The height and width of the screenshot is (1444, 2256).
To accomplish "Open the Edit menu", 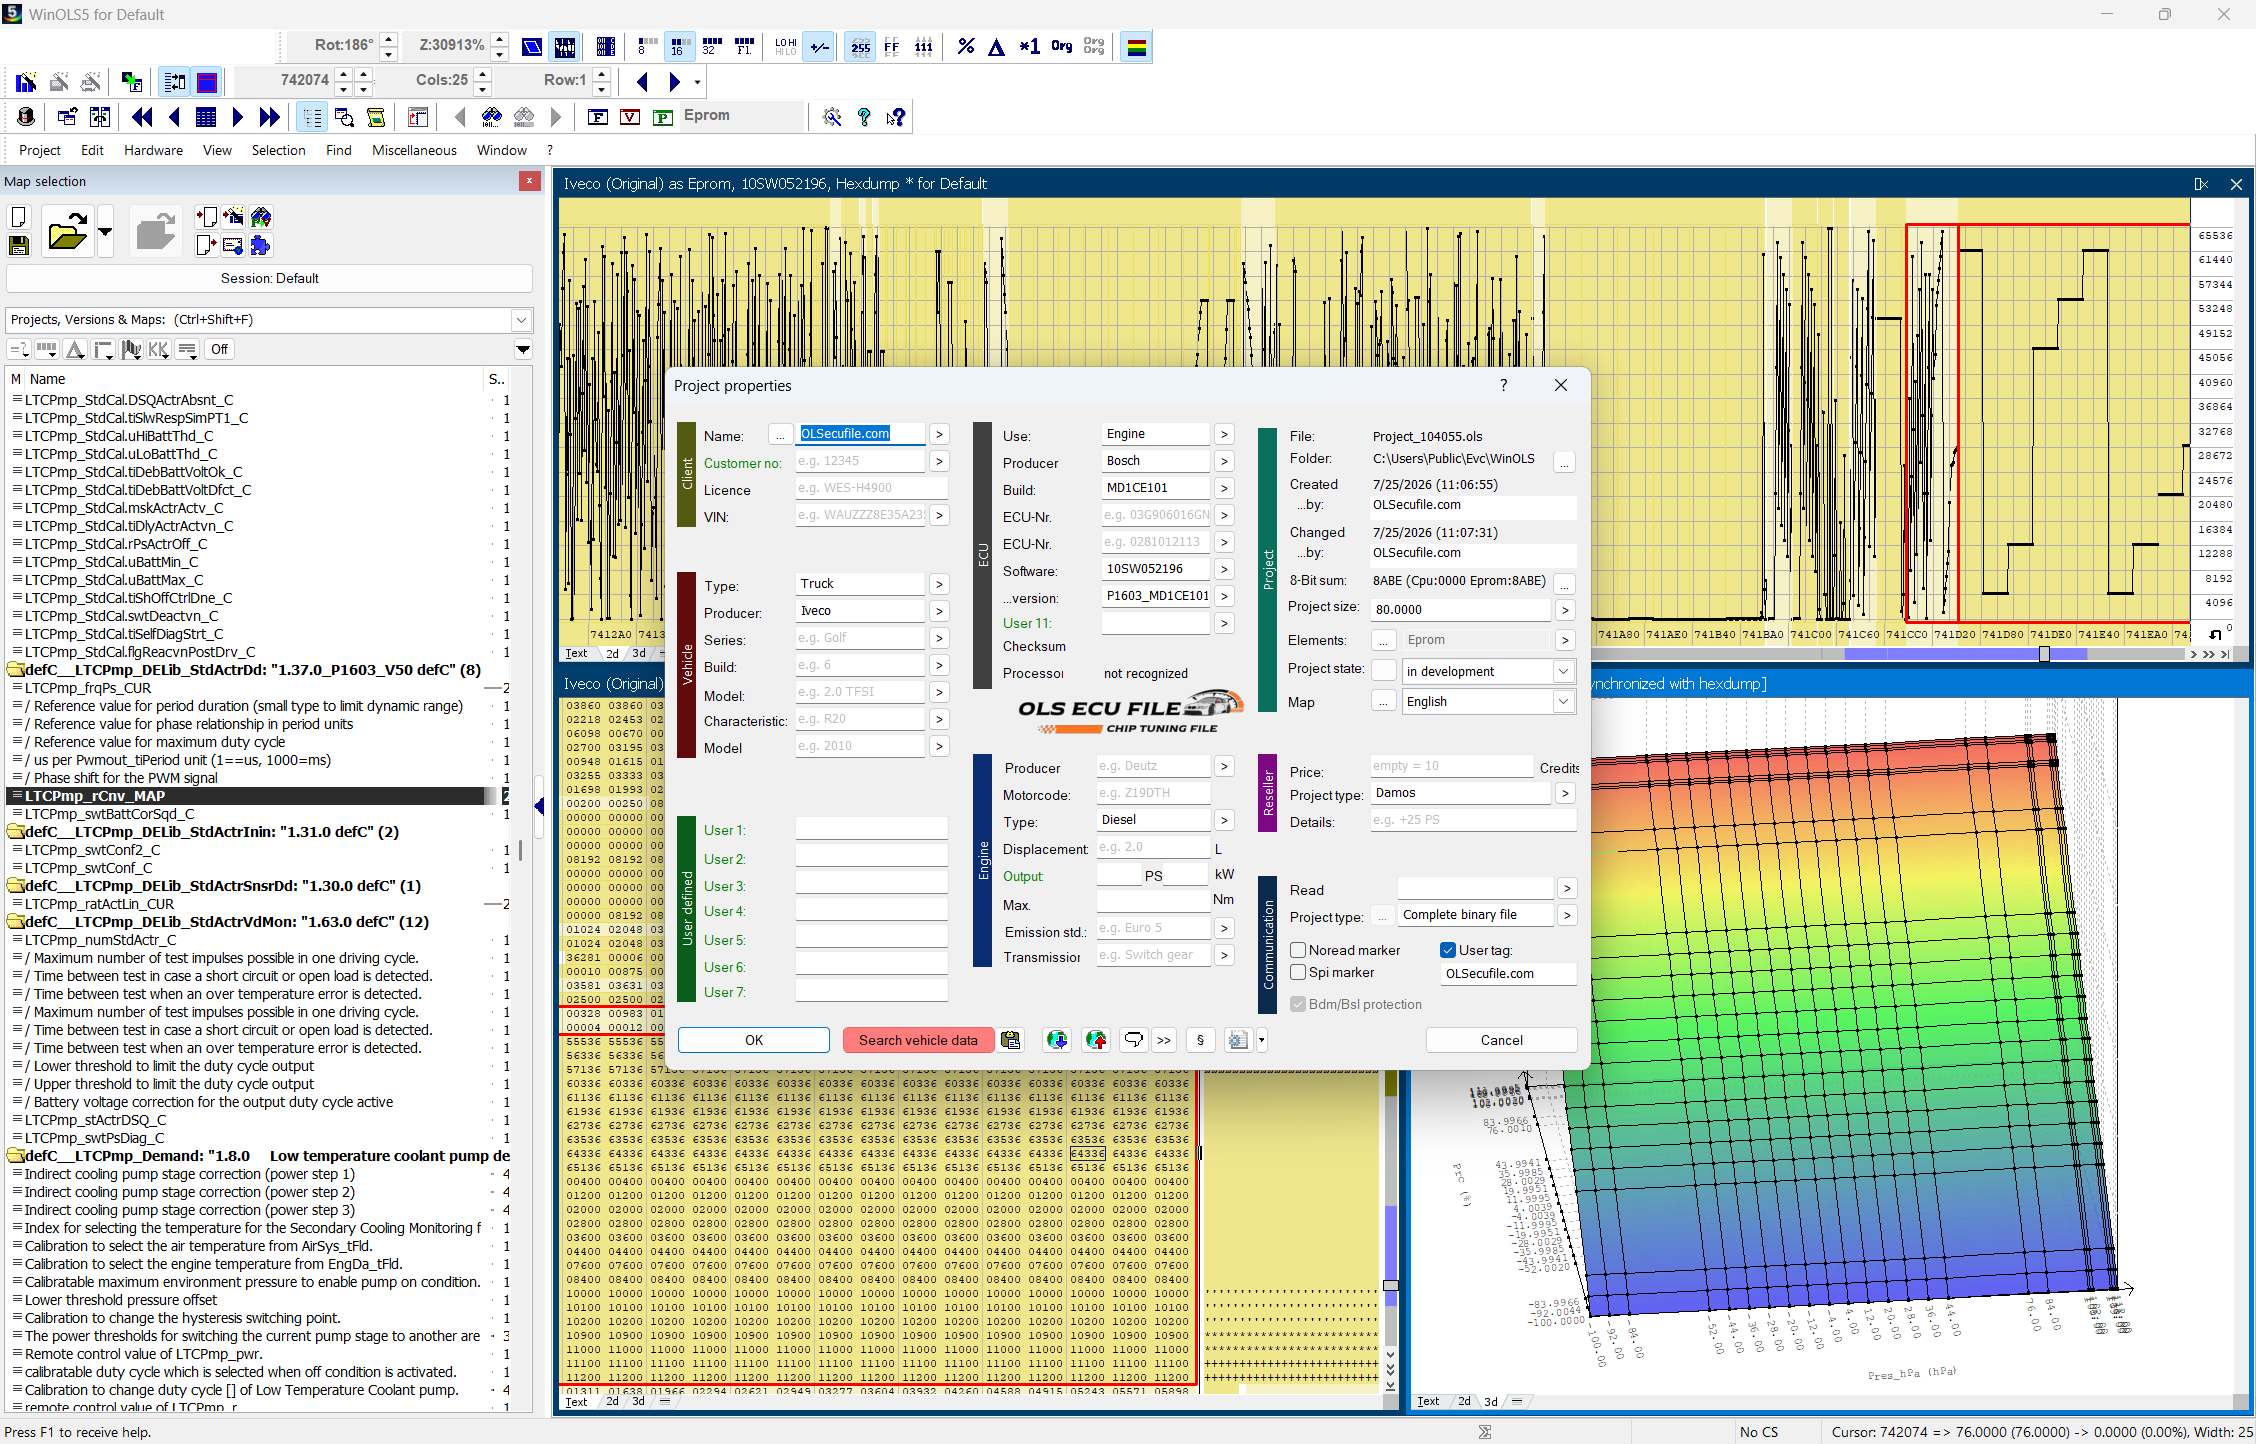I will pyautogui.click(x=92, y=150).
